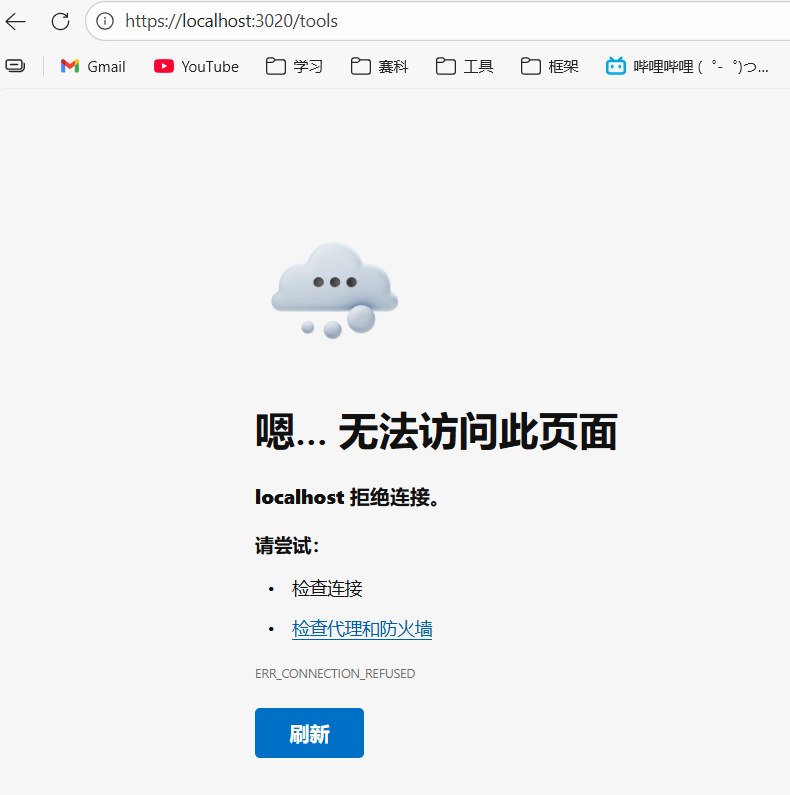Open the 工具 bookmark folder
Screen dimensions: 790x795
(x=464, y=66)
